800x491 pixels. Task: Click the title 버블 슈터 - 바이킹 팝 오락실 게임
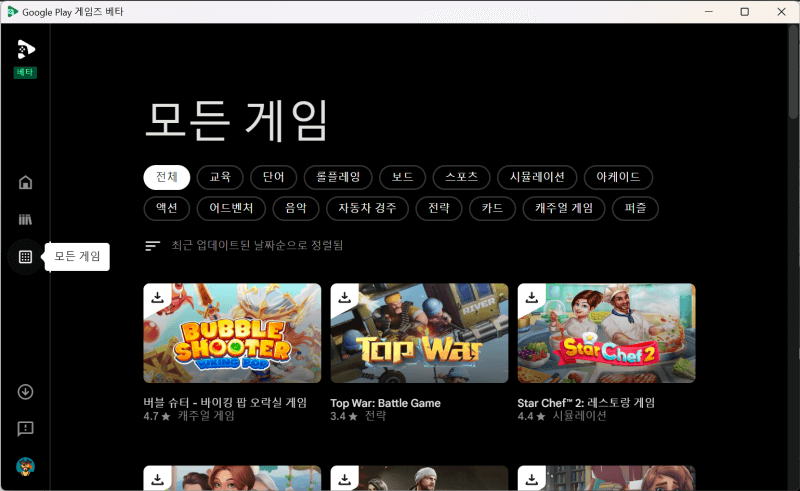click(225, 403)
